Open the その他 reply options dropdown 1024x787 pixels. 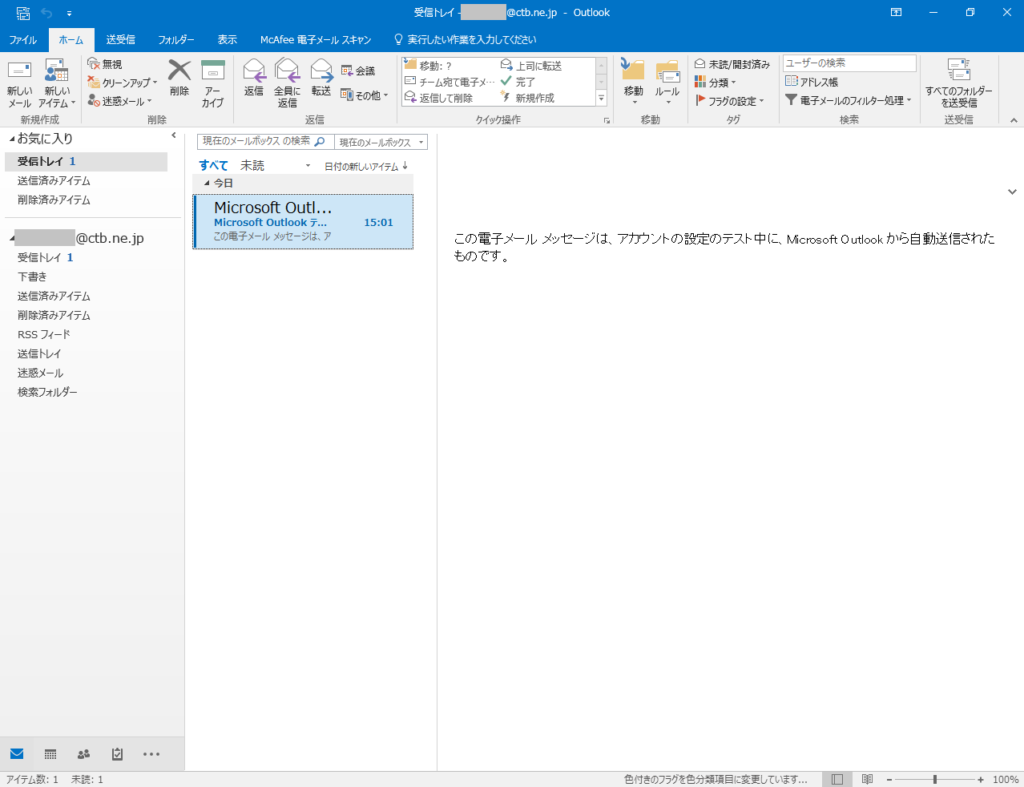(x=364, y=95)
